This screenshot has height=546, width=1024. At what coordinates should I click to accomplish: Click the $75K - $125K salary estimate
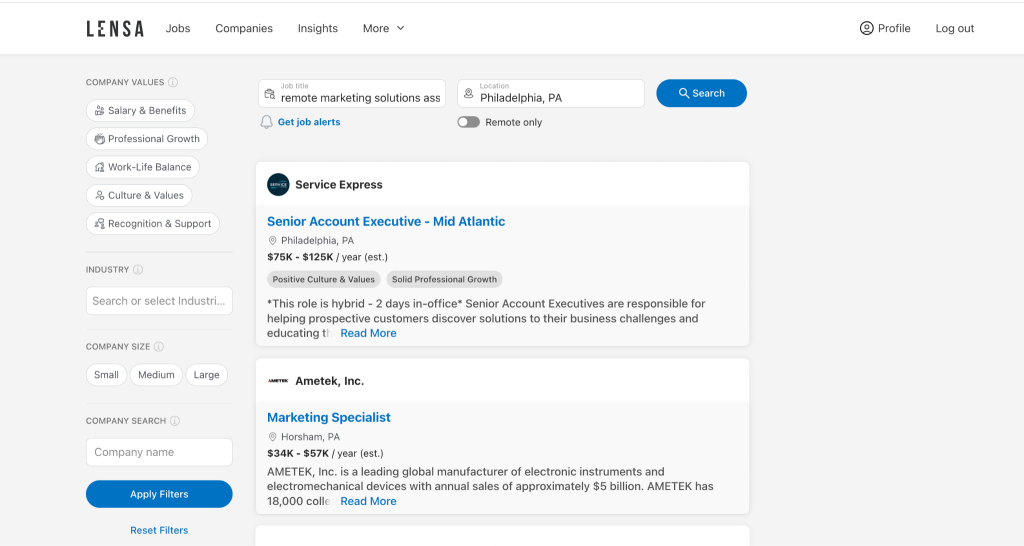tap(327, 257)
